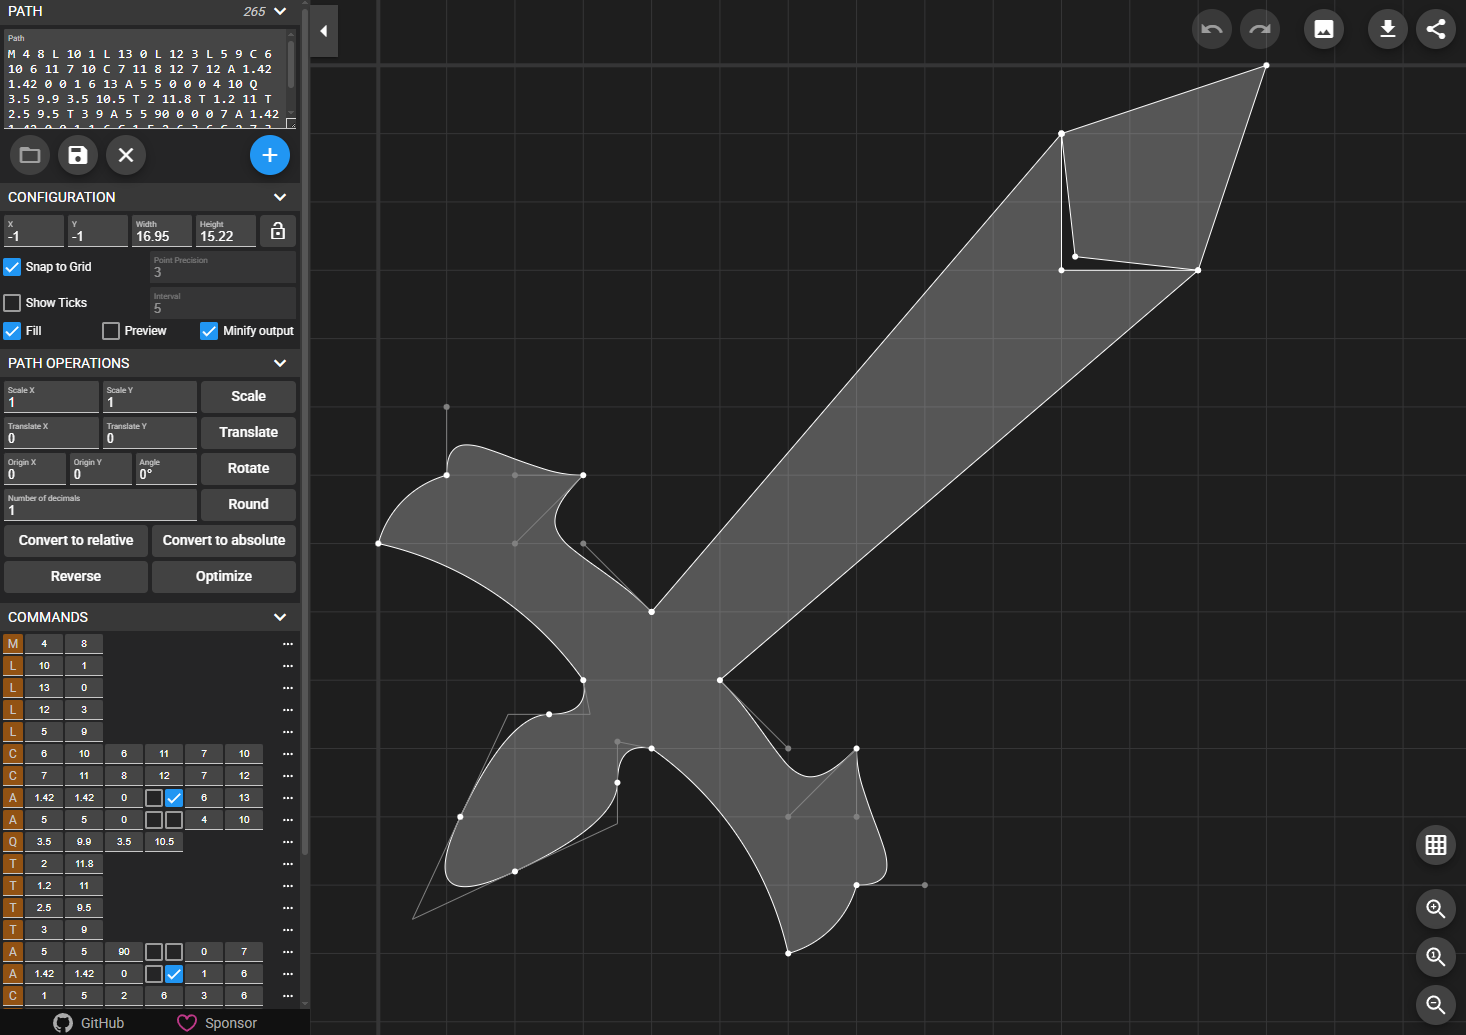
Task: Save the current path
Action: coord(77,155)
